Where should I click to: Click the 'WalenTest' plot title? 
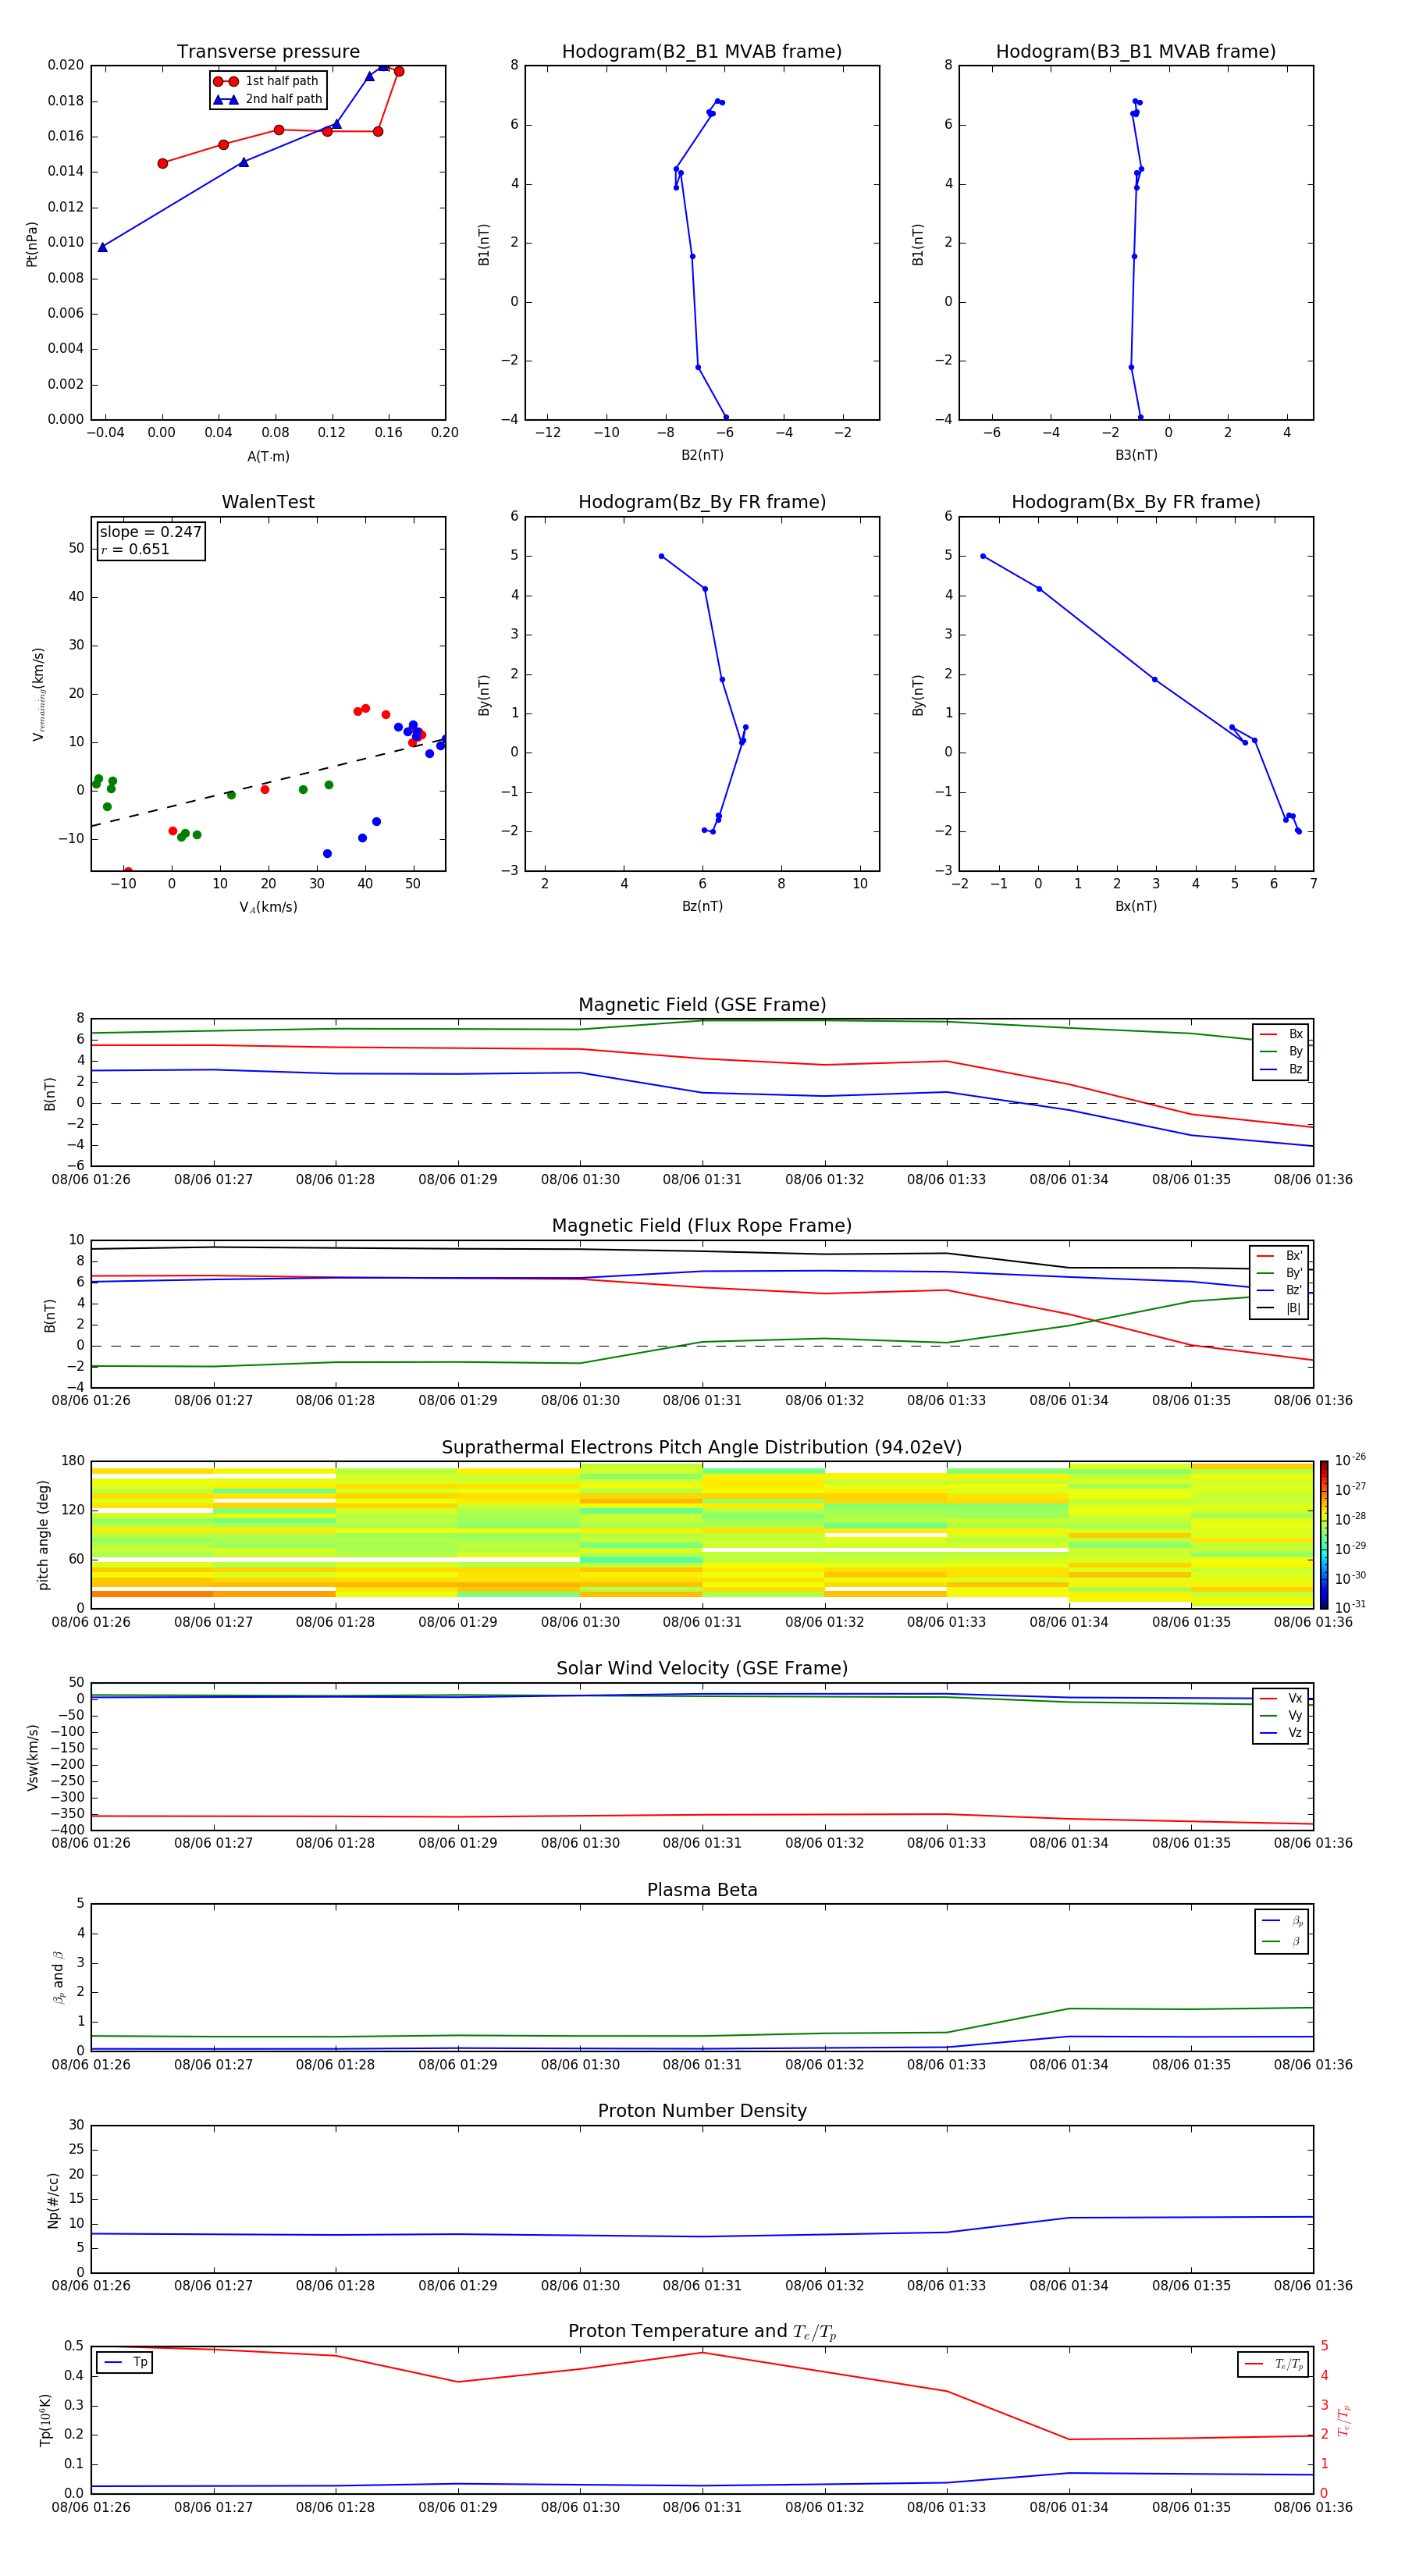[268, 502]
